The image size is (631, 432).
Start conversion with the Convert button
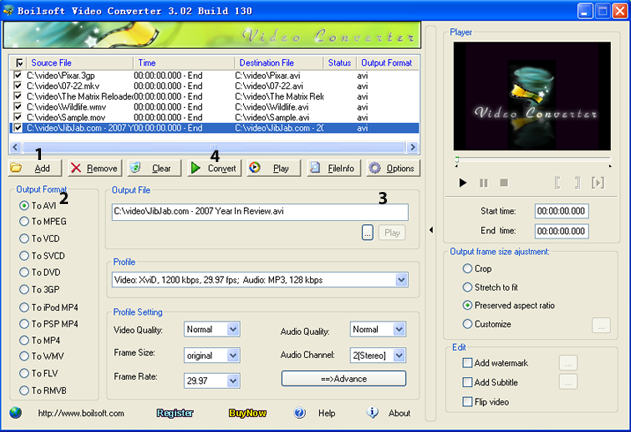(214, 168)
